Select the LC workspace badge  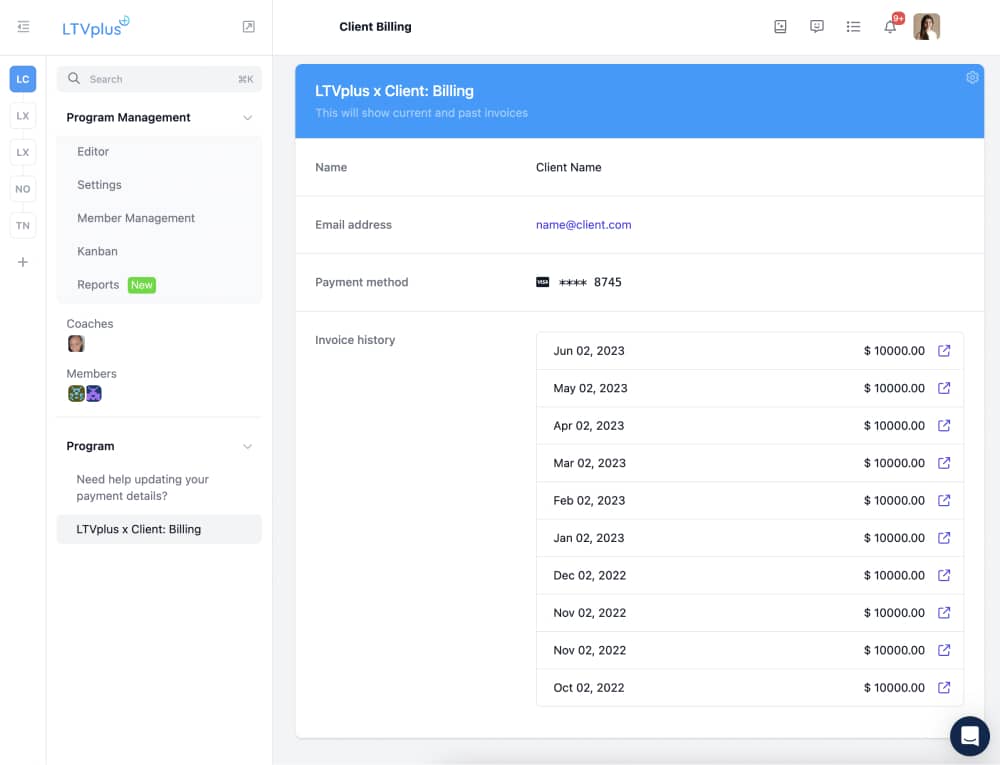[23, 79]
